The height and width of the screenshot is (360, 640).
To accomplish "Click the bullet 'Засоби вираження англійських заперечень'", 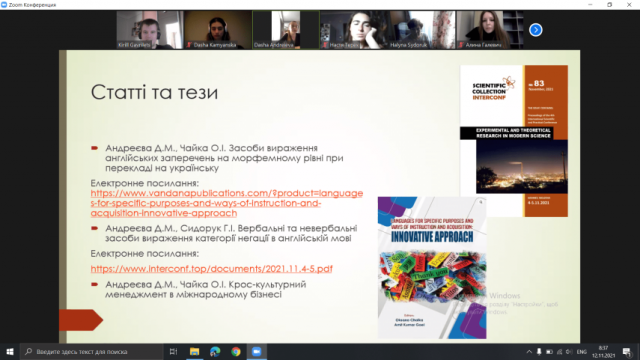I will [224, 158].
